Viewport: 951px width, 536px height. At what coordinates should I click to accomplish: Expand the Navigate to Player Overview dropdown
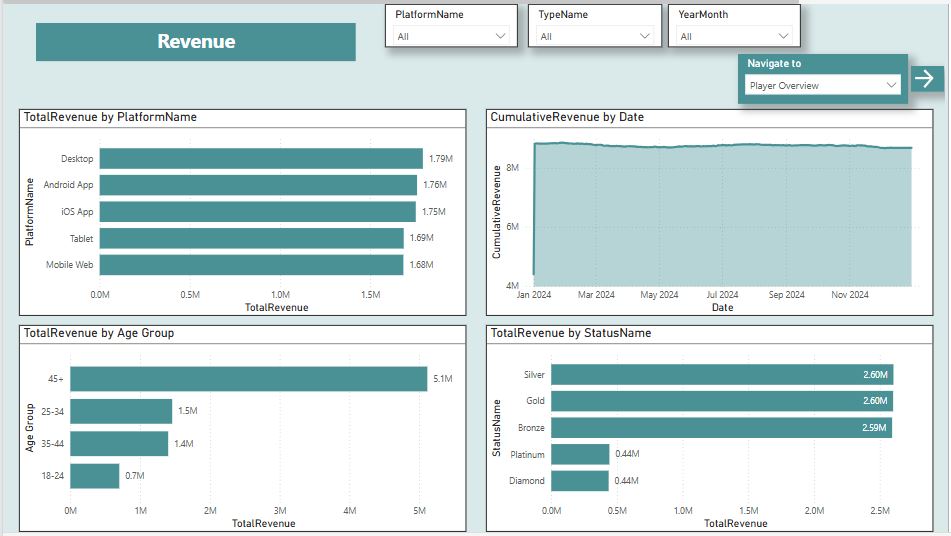click(x=822, y=85)
